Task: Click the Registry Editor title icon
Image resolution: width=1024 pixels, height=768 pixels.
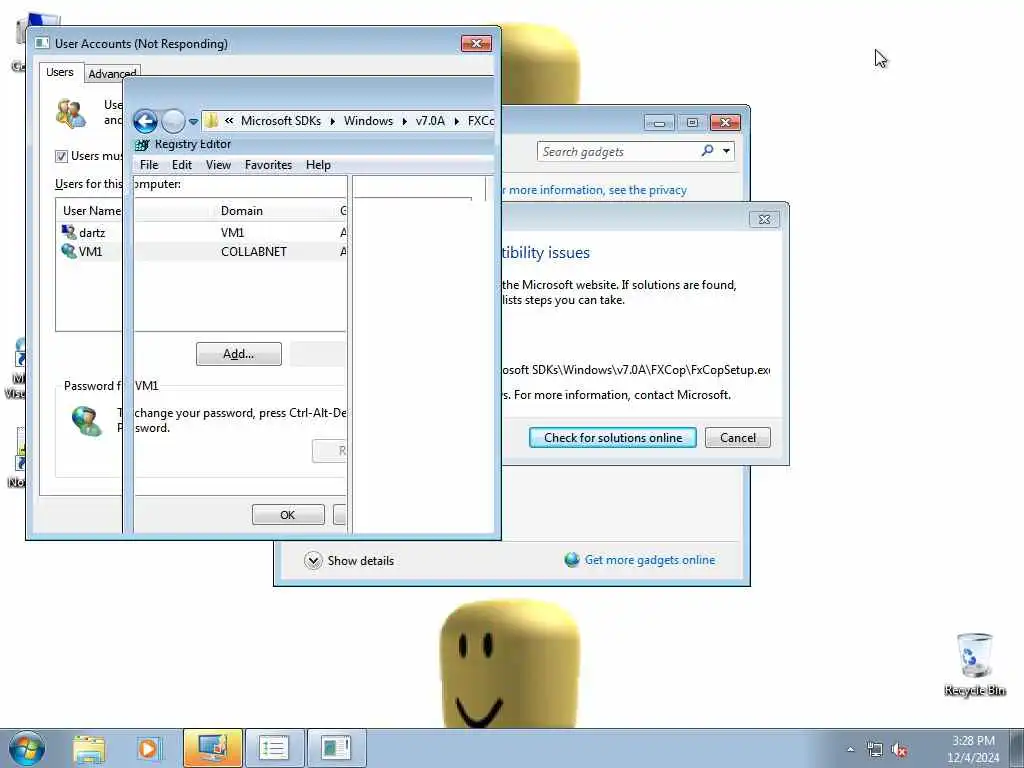Action: pyautogui.click(x=142, y=145)
